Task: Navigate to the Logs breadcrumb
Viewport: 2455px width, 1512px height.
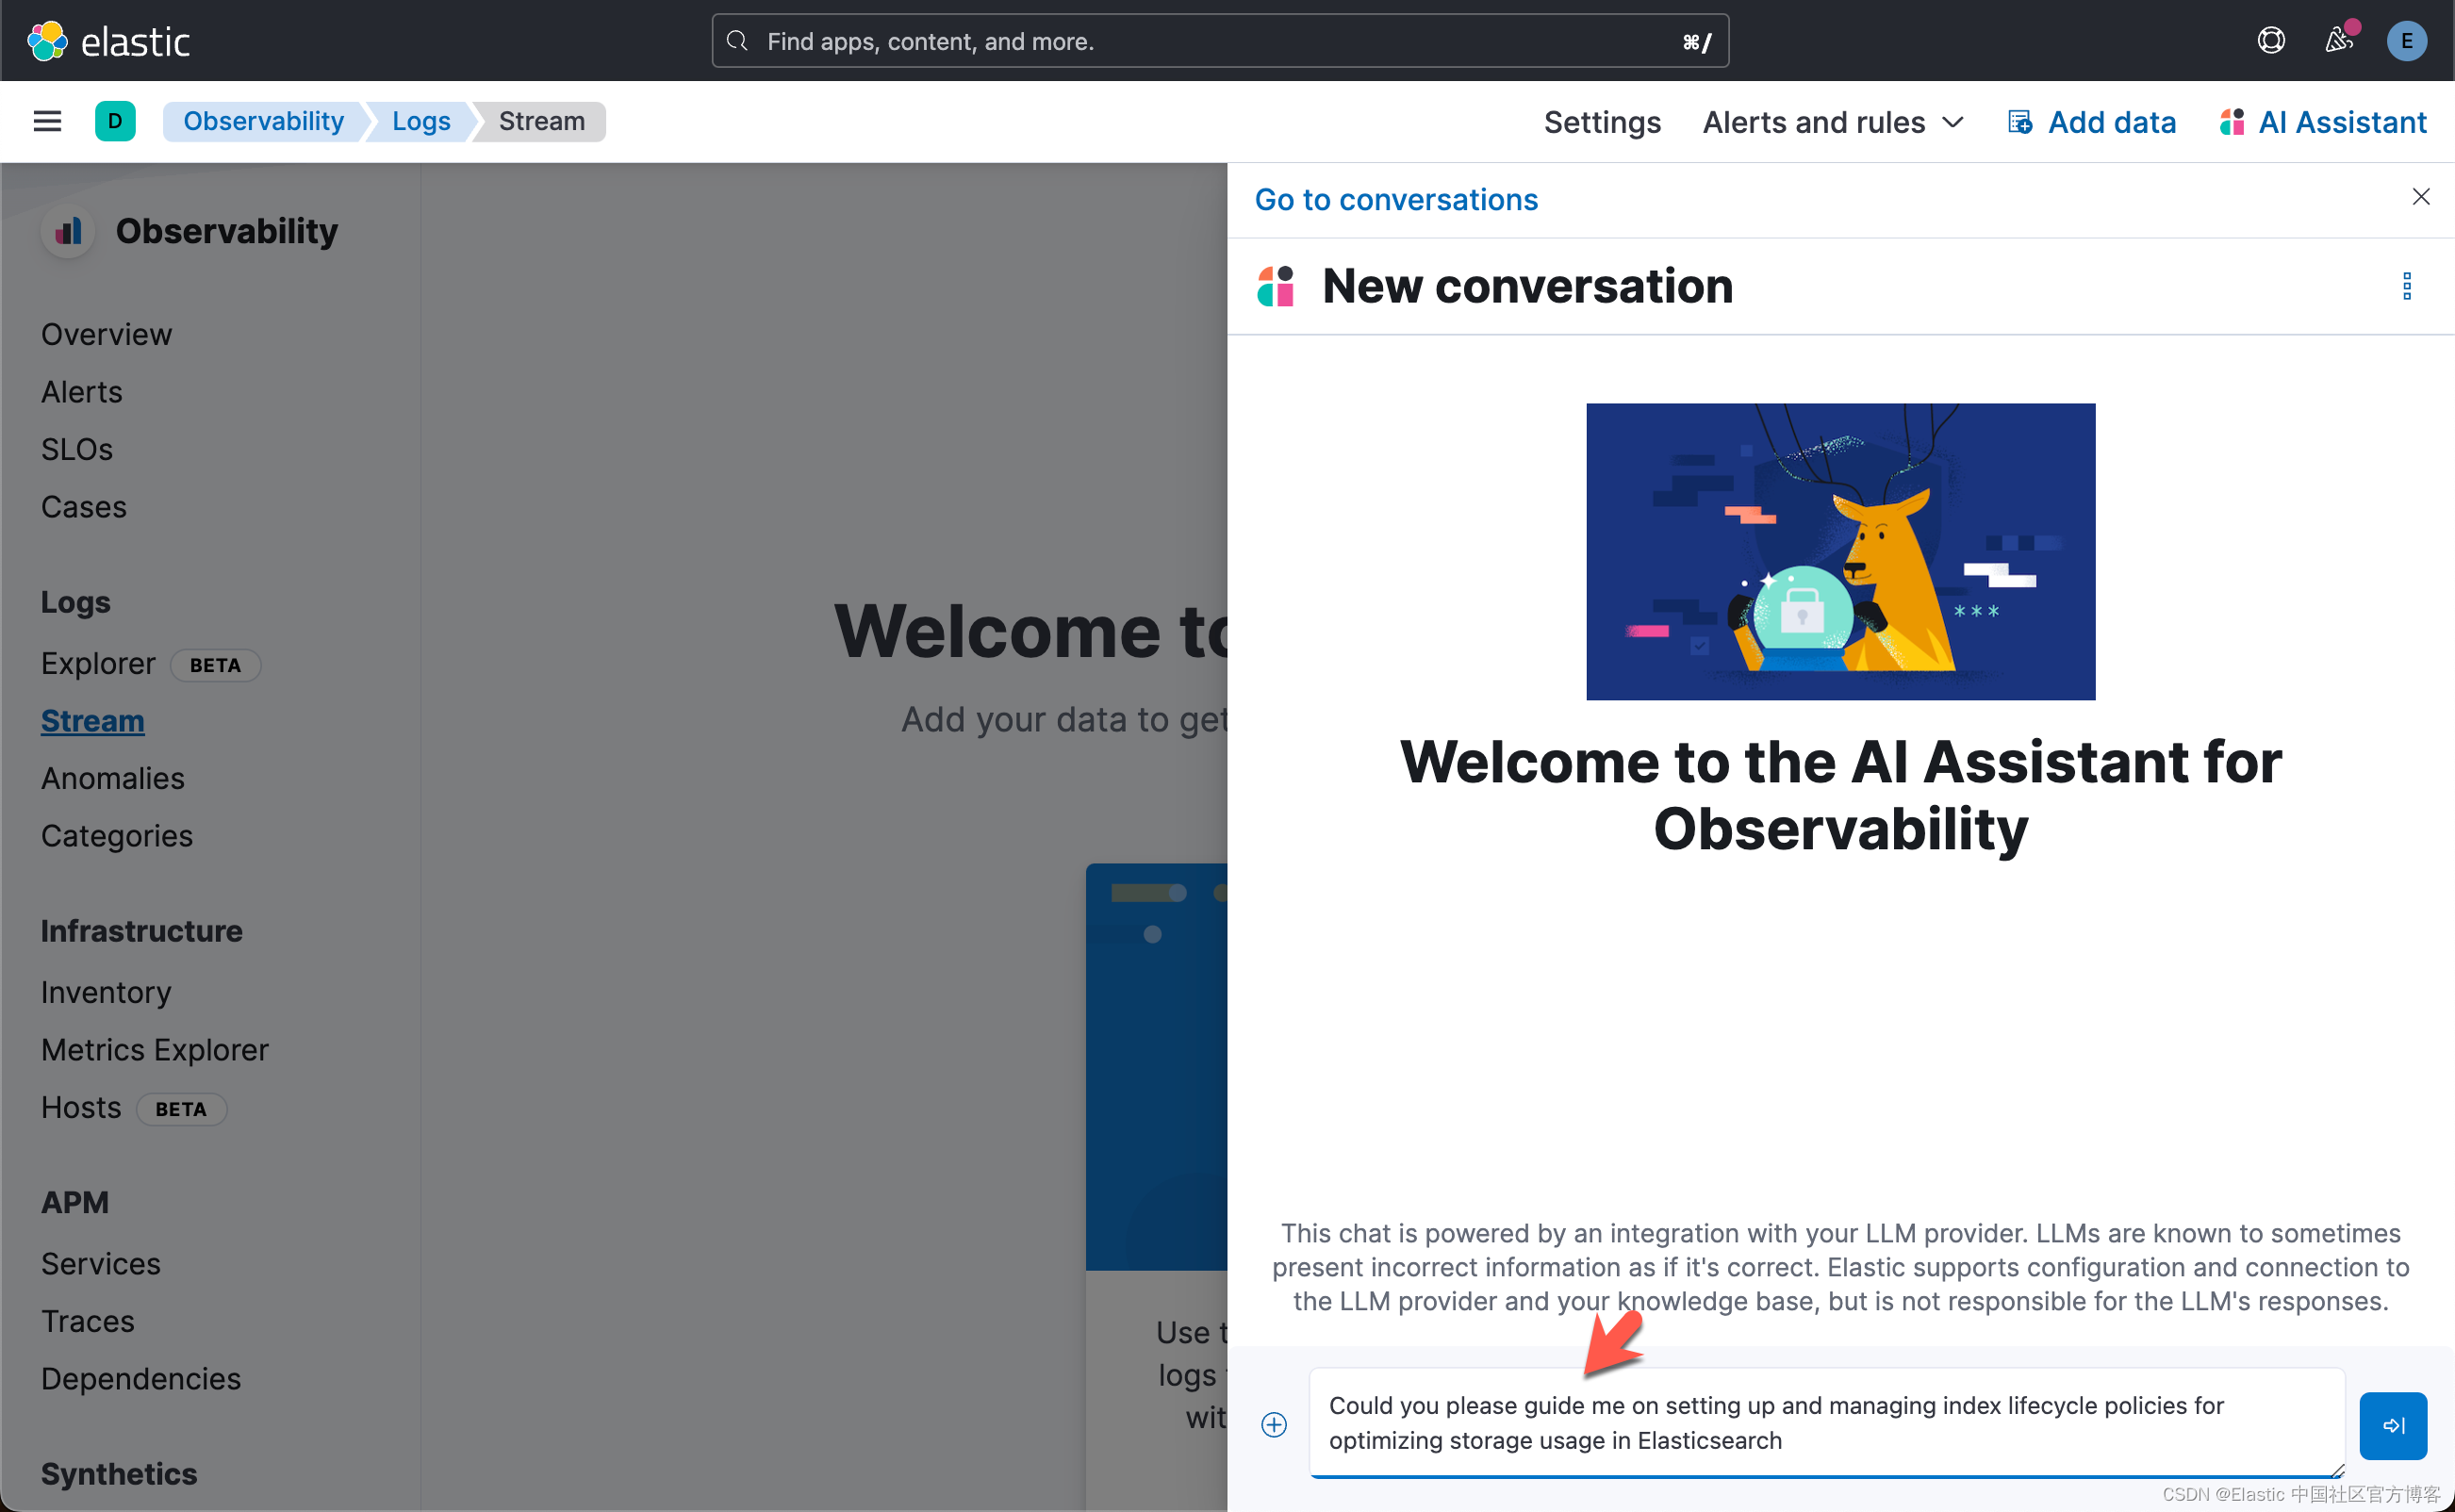Action: pyautogui.click(x=420, y=121)
